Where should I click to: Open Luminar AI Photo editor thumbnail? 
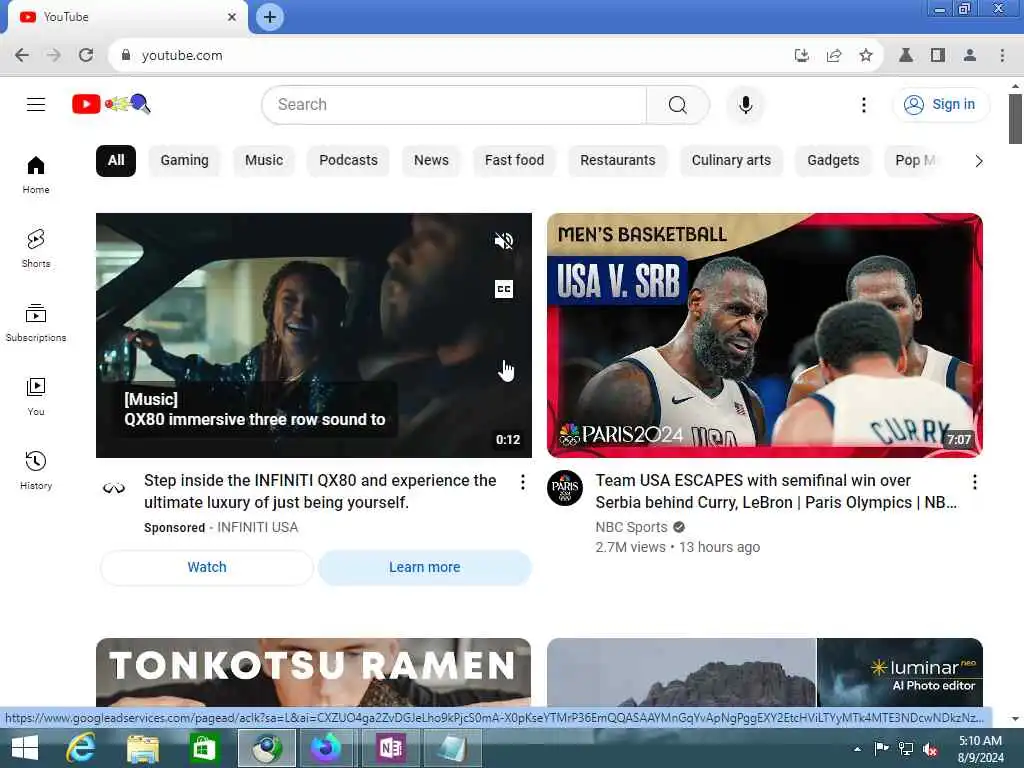tap(765, 673)
